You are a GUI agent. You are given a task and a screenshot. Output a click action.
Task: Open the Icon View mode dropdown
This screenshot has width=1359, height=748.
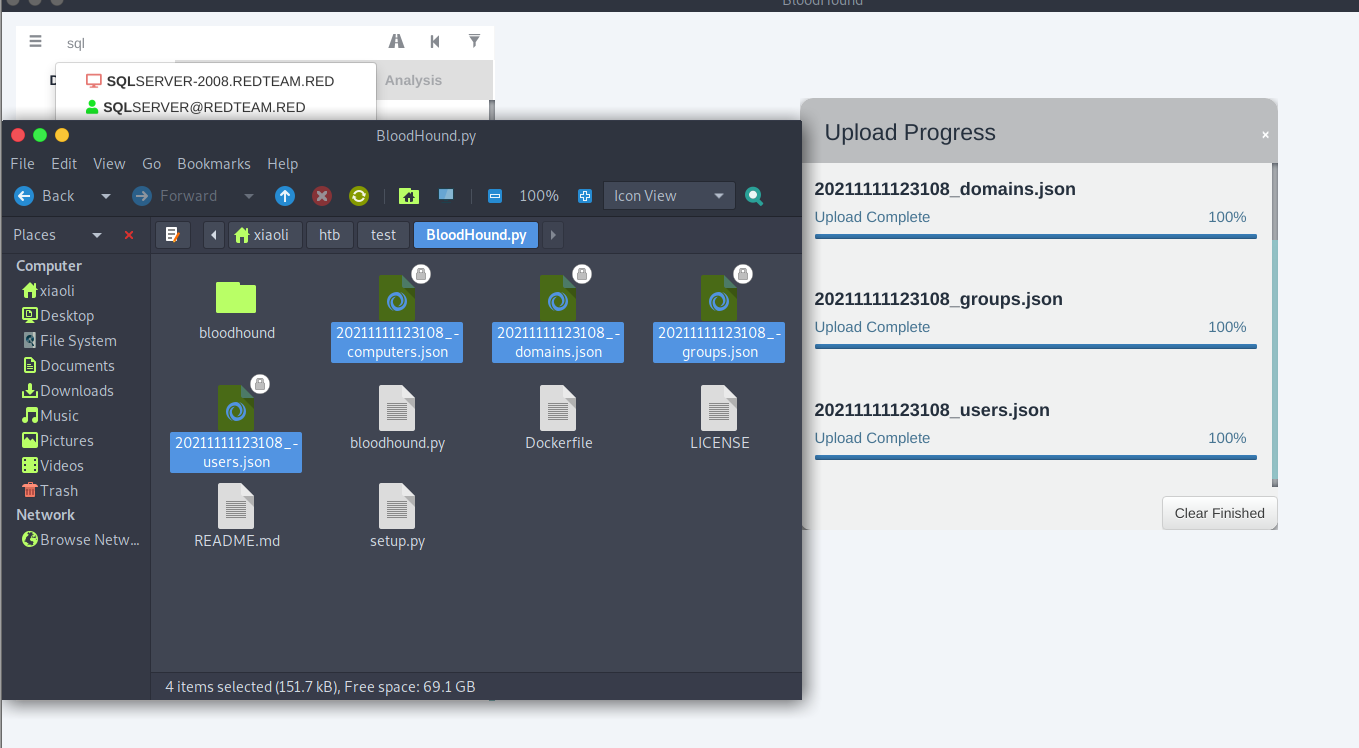coord(669,196)
